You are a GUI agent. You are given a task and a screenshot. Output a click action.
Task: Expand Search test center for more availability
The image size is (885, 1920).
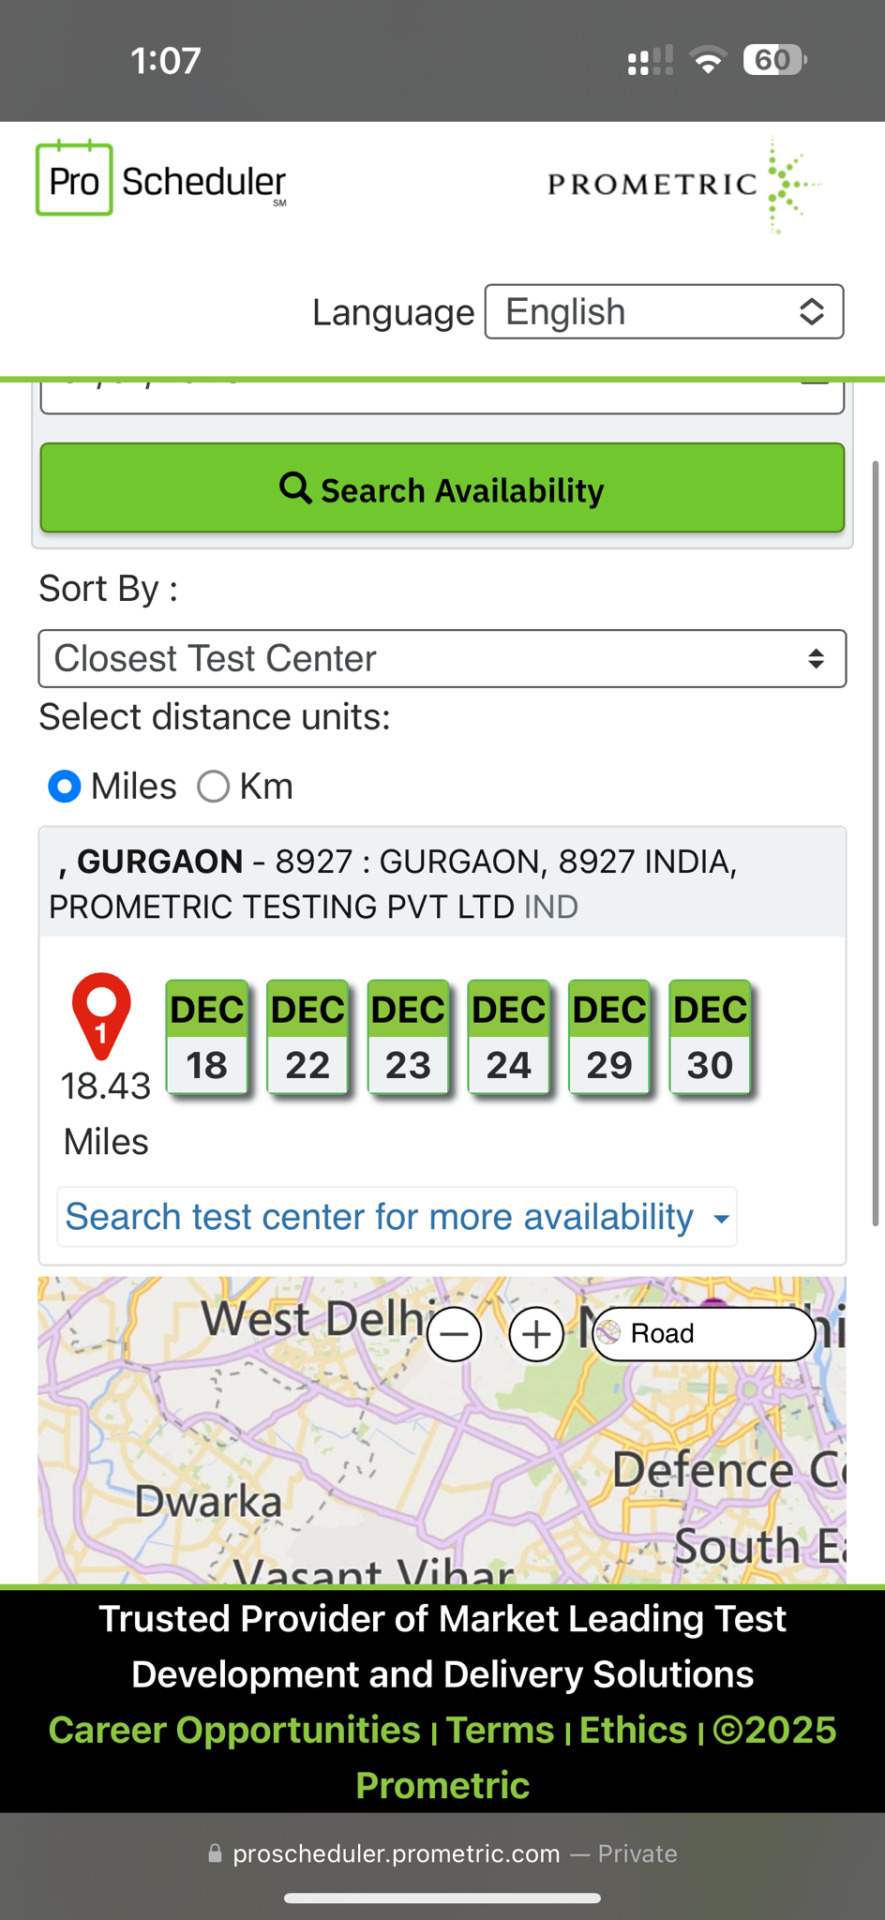tap(397, 1217)
